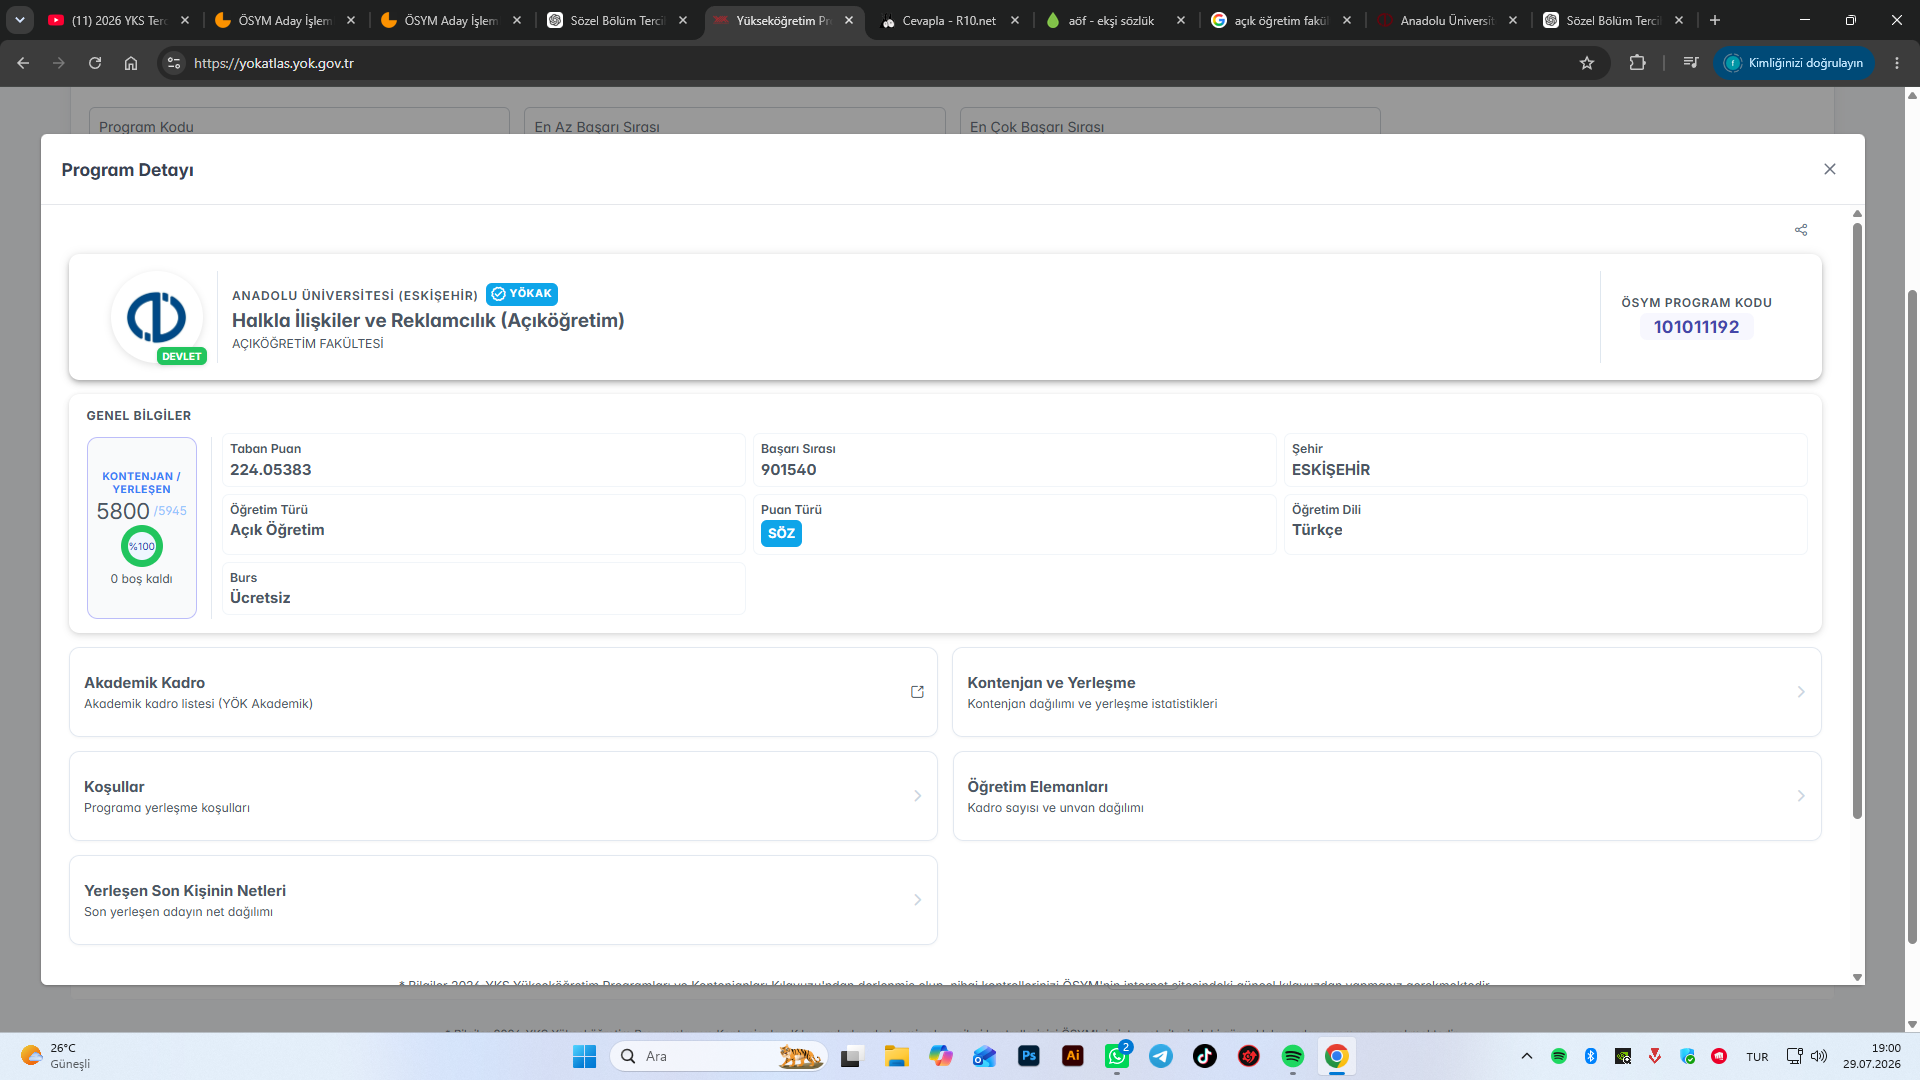Reload the YÖK Atlas page
Image resolution: width=1920 pixels, height=1080 pixels.
[95, 63]
